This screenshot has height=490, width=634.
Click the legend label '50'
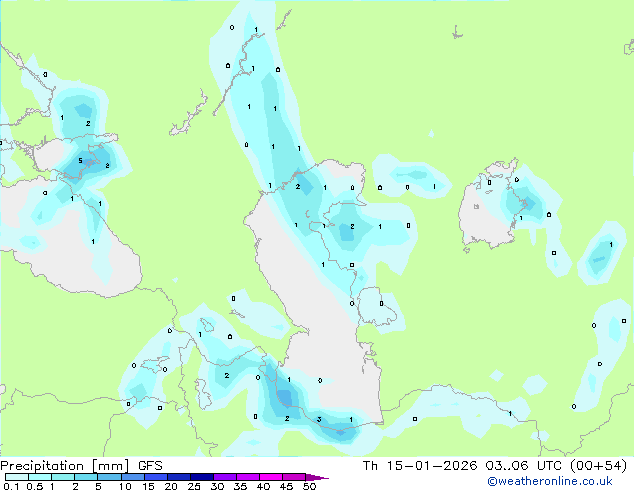coord(309,486)
